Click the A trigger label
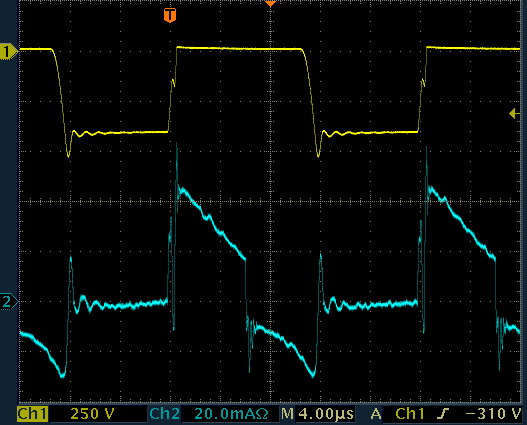The image size is (527, 425). point(376,414)
